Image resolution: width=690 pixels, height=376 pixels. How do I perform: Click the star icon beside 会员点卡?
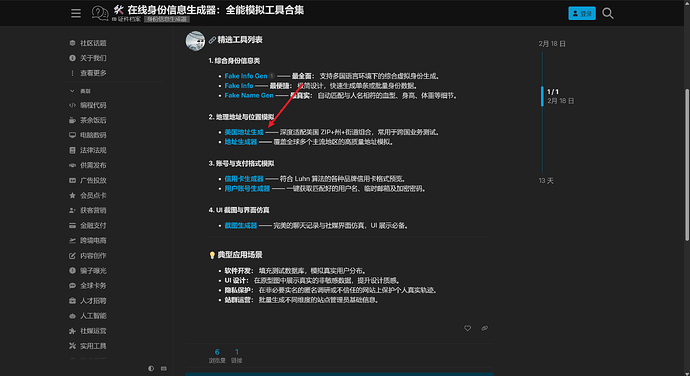coord(72,195)
